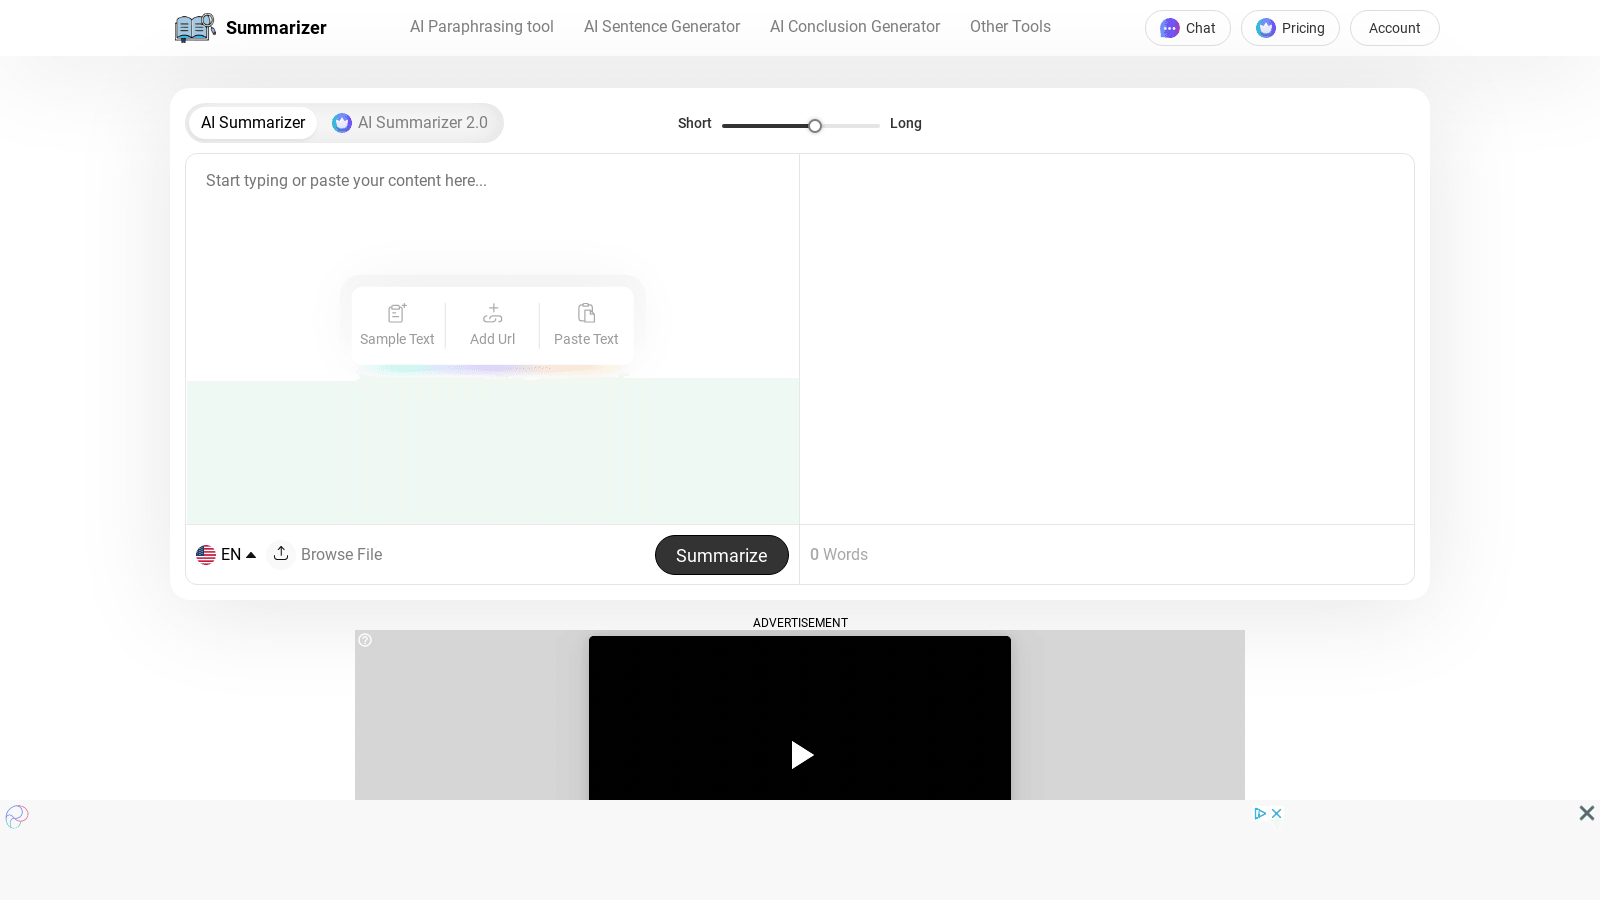1600x900 pixels.
Task: Click Browse File to upload
Action: pos(341,554)
